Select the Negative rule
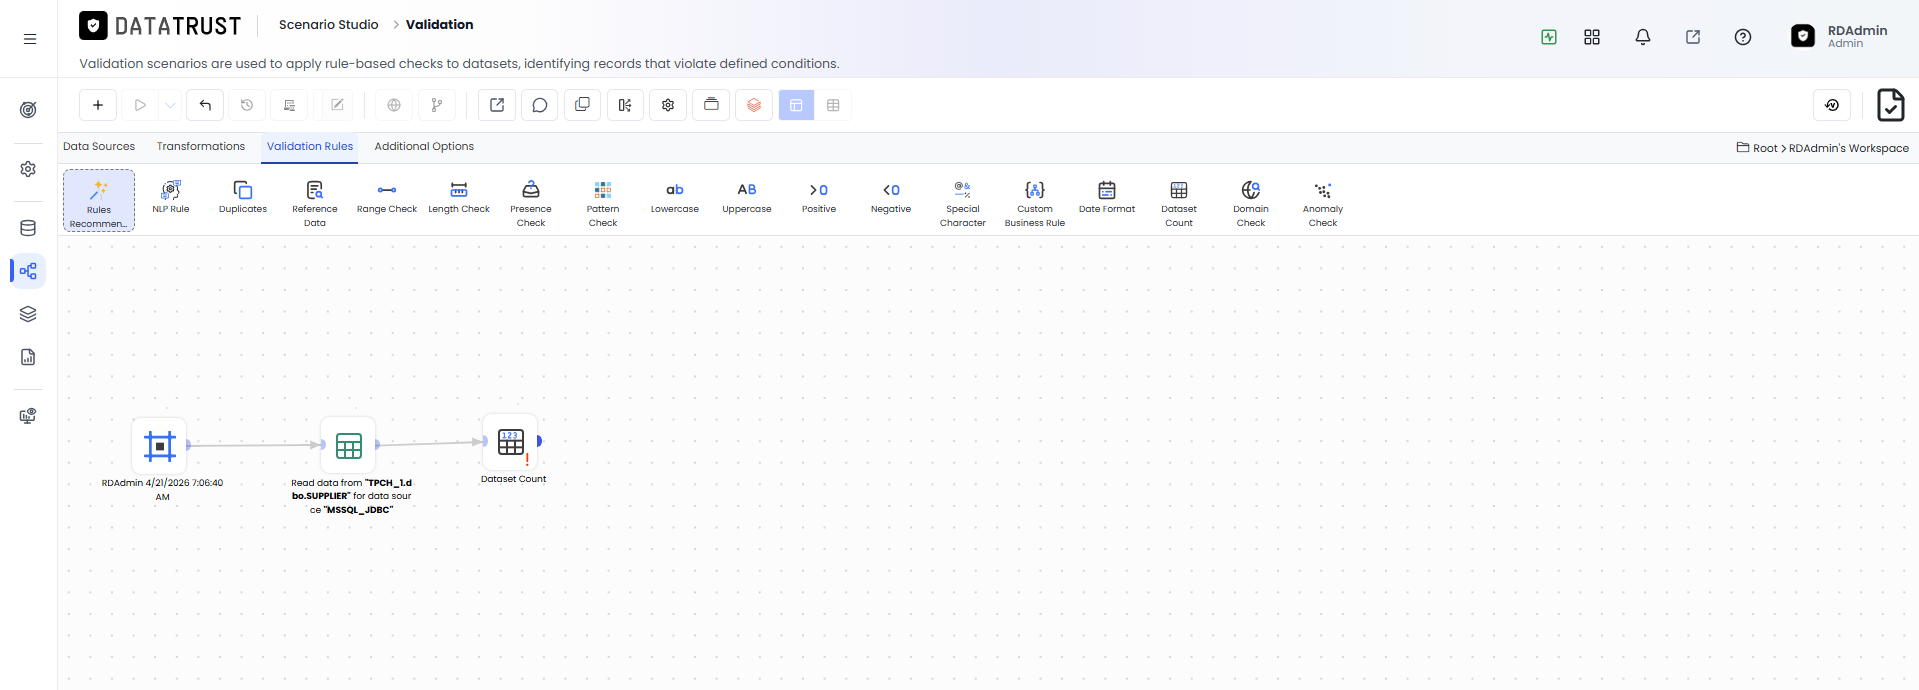The height and width of the screenshot is (690, 1919). point(891,197)
